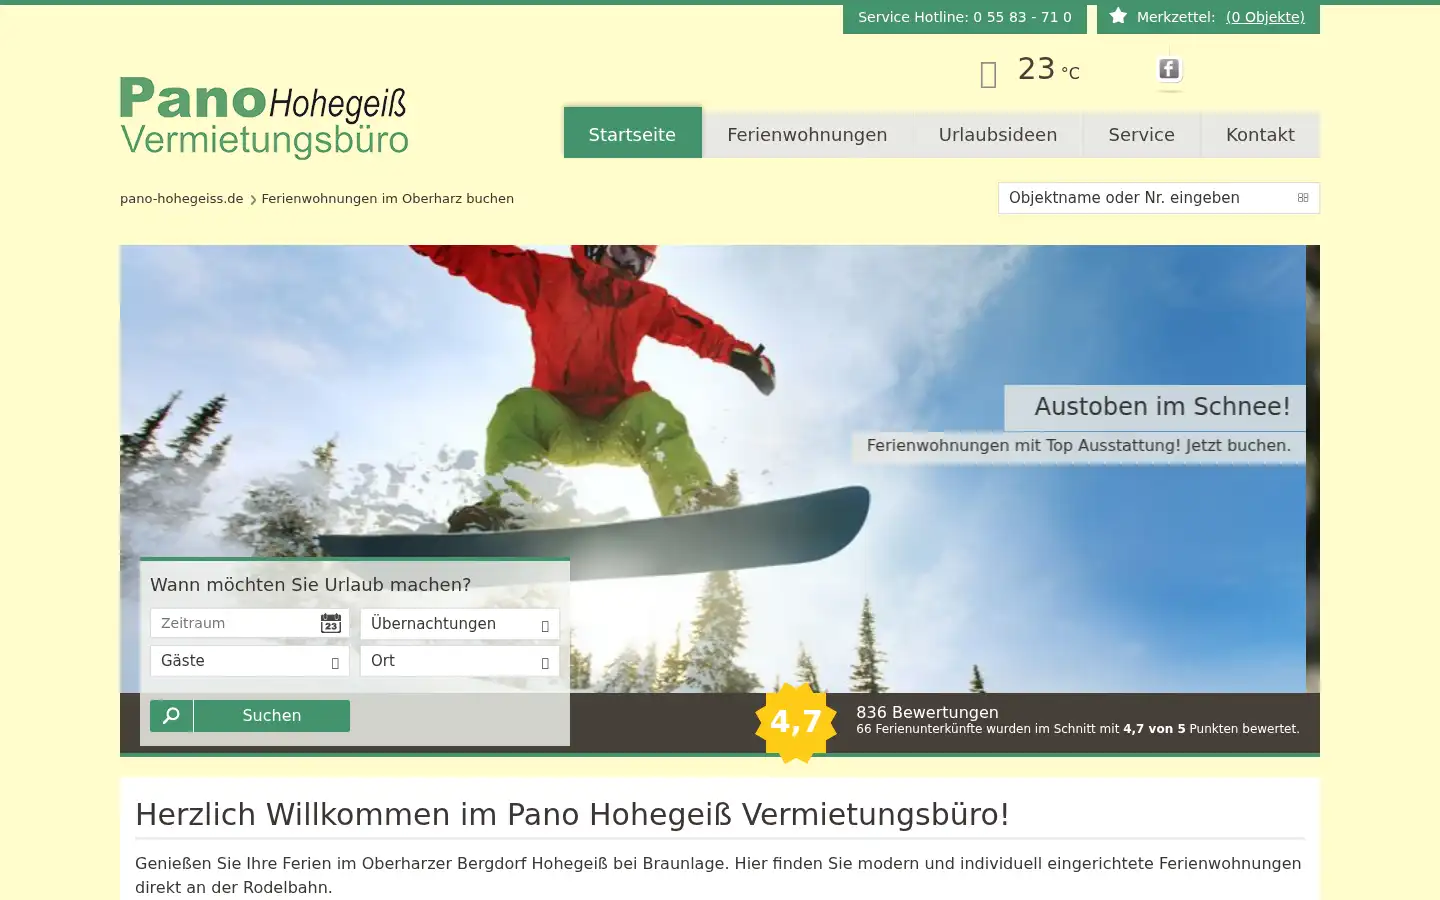Click the 836 Bewertungen text
Viewport: 1440px width, 900px height.
pyautogui.click(x=927, y=712)
